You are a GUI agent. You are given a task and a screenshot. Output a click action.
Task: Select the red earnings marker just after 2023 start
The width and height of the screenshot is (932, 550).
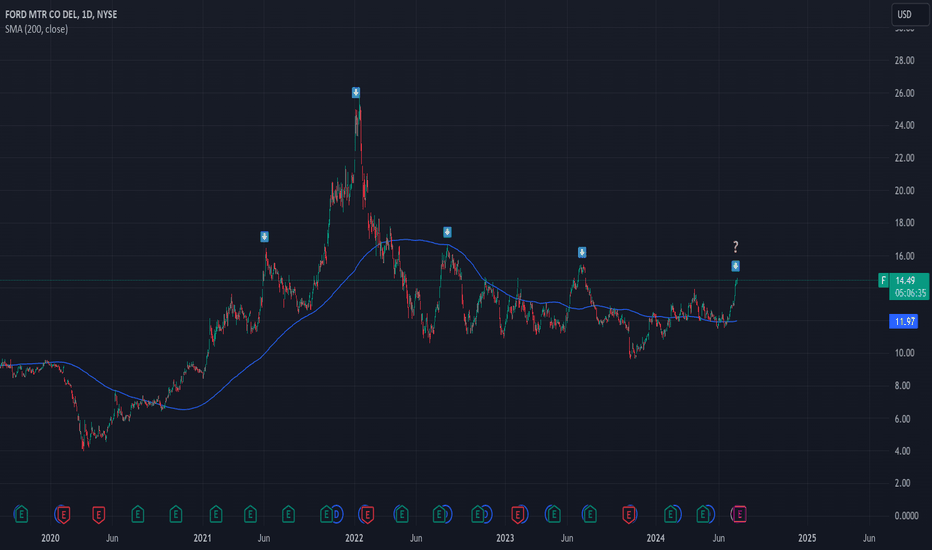tap(519, 514)
